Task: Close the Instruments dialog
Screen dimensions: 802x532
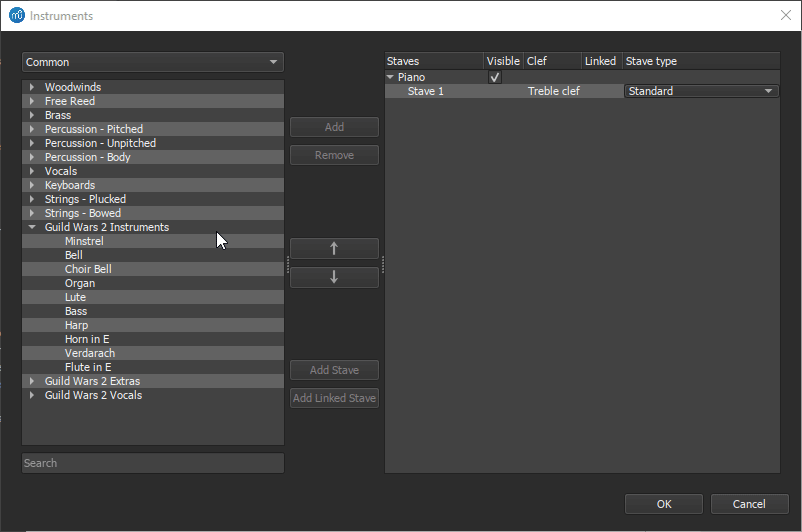Action: 786,15
